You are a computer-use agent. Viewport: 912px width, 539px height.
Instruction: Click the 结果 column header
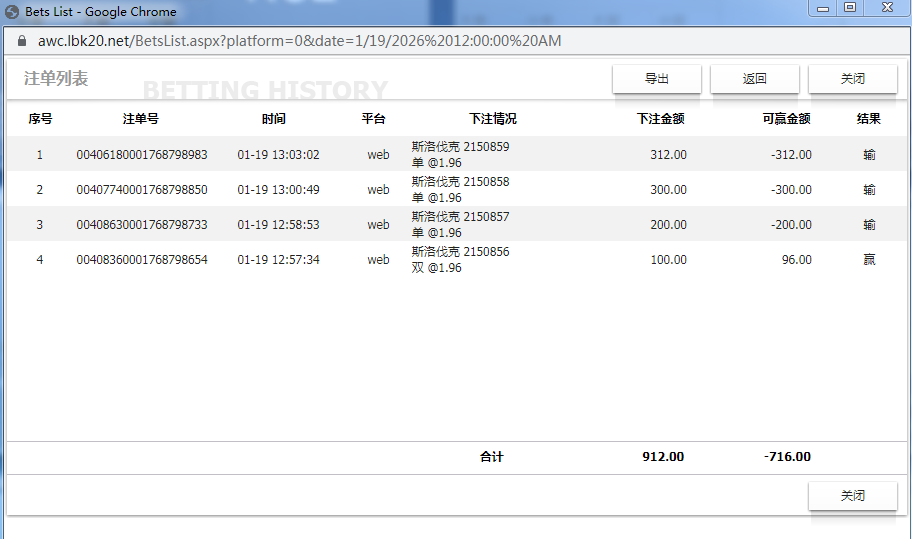[x=868, y=119]
